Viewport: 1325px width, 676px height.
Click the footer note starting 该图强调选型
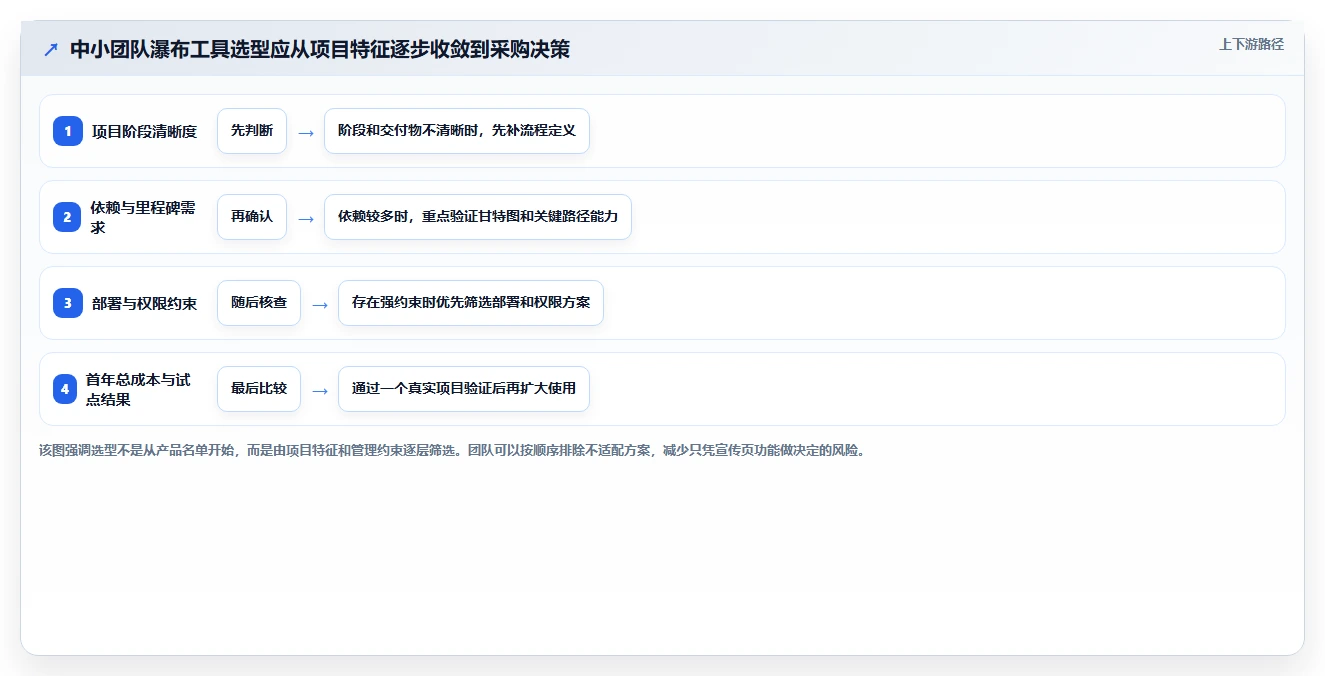(x=452, y=450)
